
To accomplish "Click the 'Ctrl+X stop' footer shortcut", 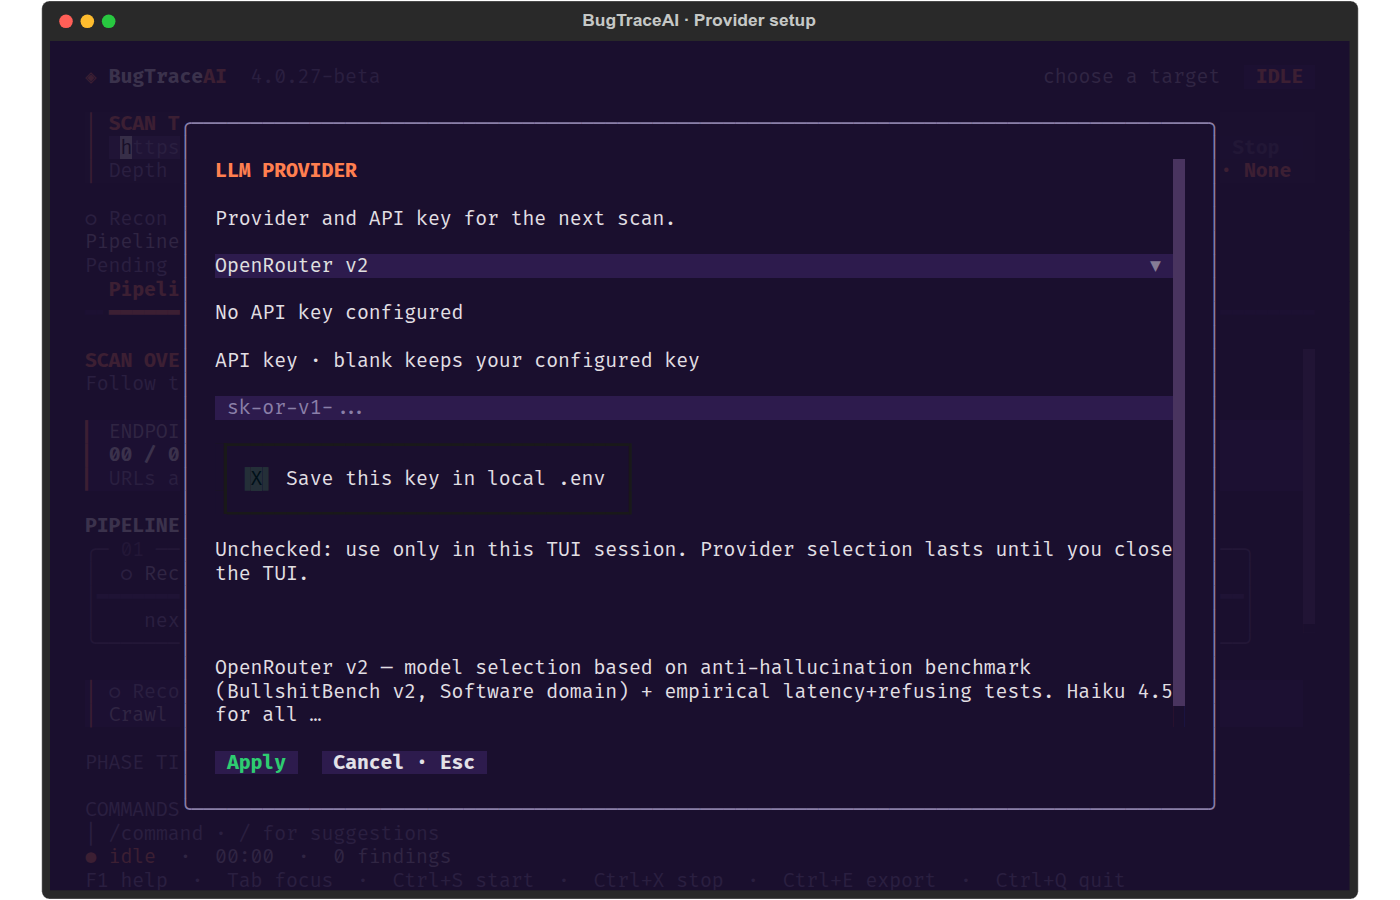I will 658,880.
